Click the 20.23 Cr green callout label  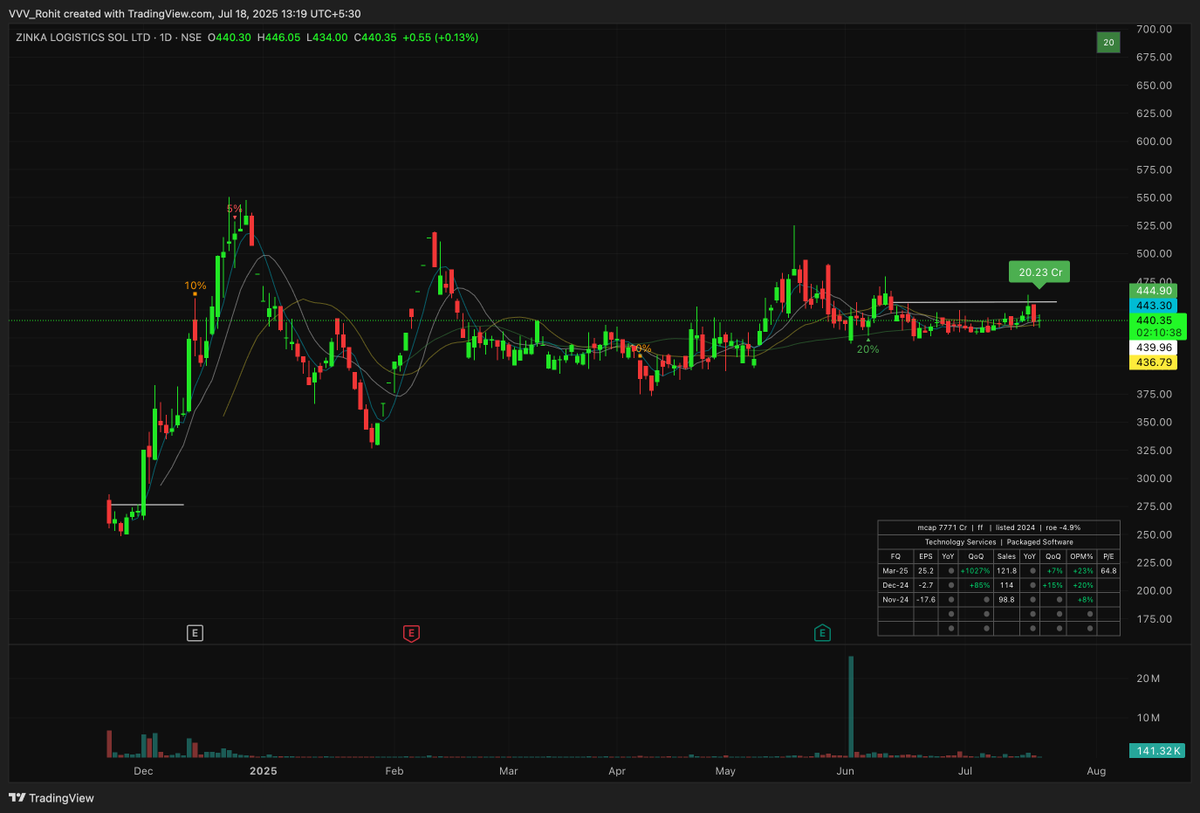click(x=1040, y=272)
